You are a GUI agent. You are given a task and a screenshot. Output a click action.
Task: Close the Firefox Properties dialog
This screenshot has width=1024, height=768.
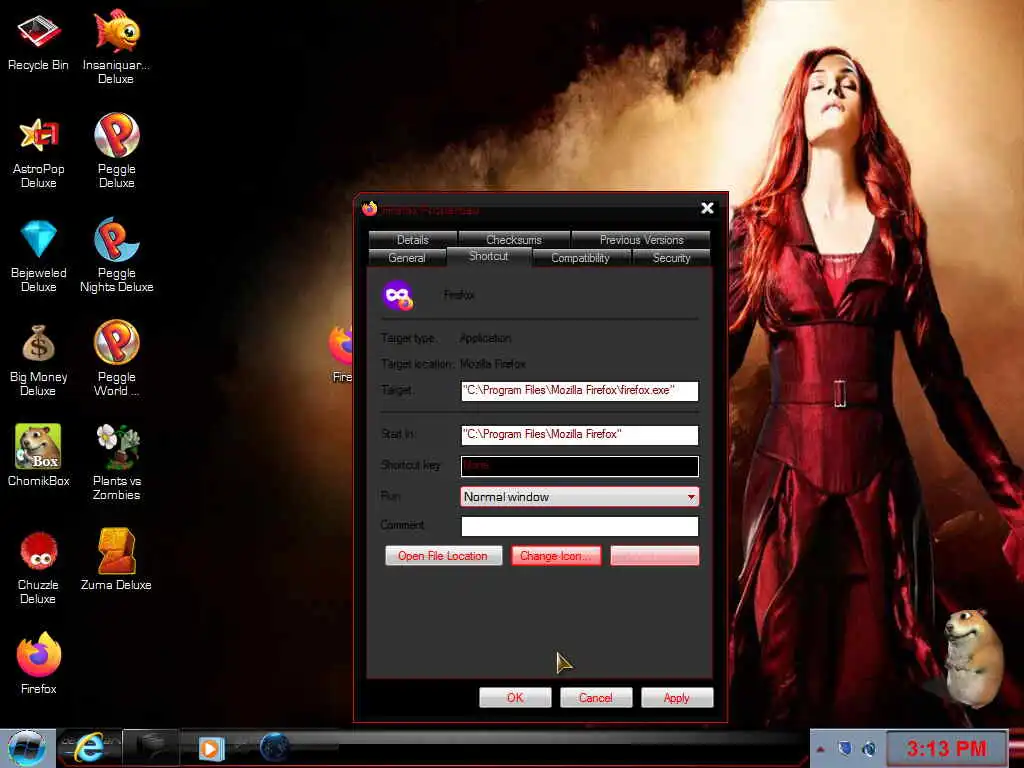click(707, 208)
